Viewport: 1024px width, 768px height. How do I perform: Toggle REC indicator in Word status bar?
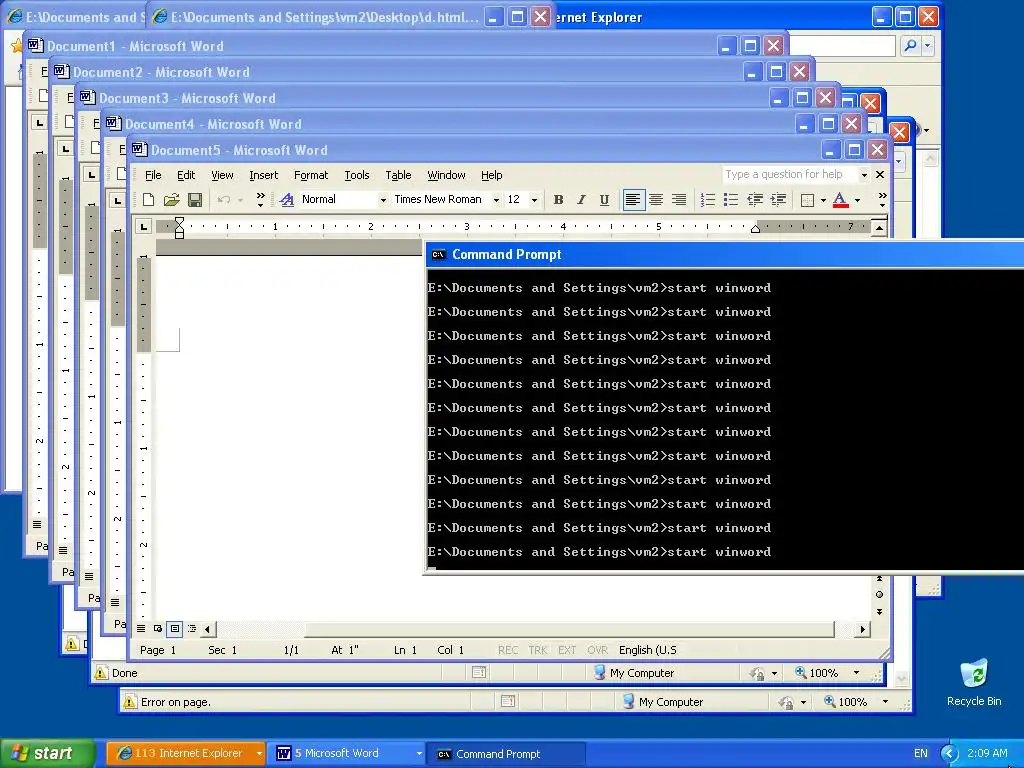point(508,650)
